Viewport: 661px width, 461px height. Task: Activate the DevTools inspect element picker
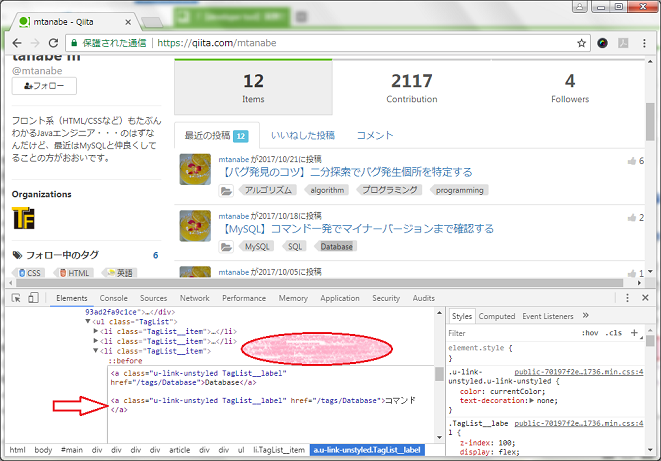16,298
